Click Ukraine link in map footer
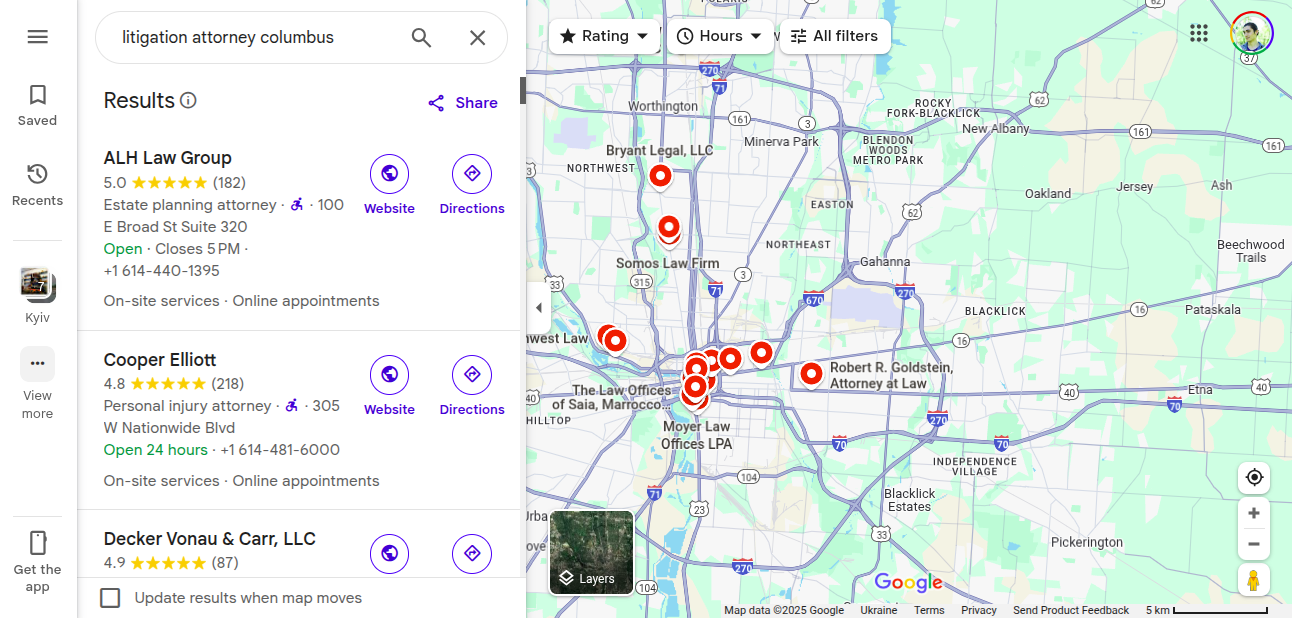The image size is (1292, 618). pos(879,610)
